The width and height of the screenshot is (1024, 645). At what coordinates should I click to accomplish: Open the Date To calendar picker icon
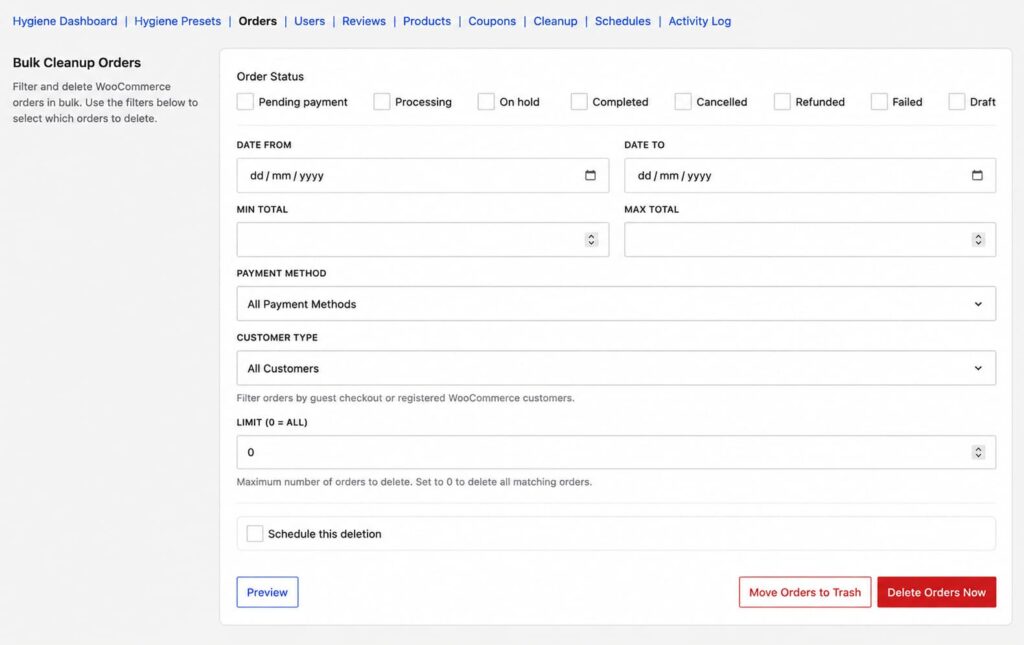[977, 175]
